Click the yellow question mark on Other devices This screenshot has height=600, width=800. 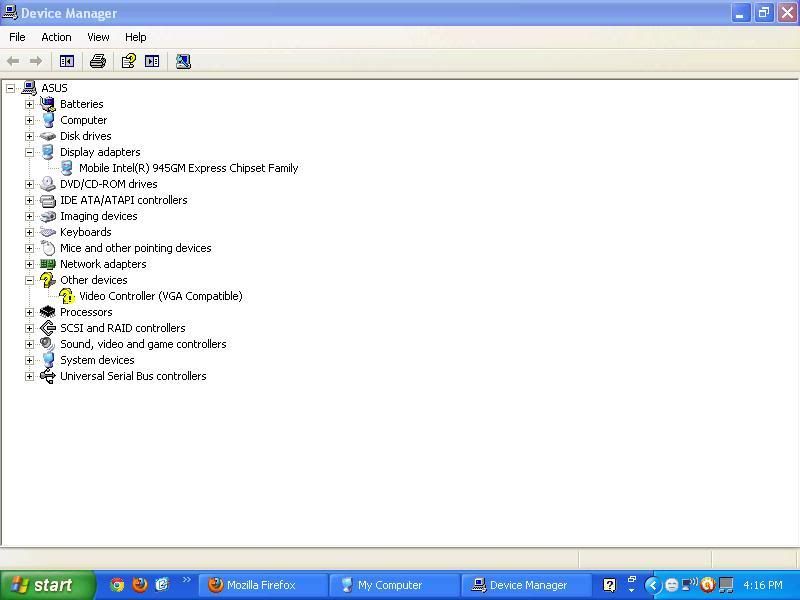point(47,280)
